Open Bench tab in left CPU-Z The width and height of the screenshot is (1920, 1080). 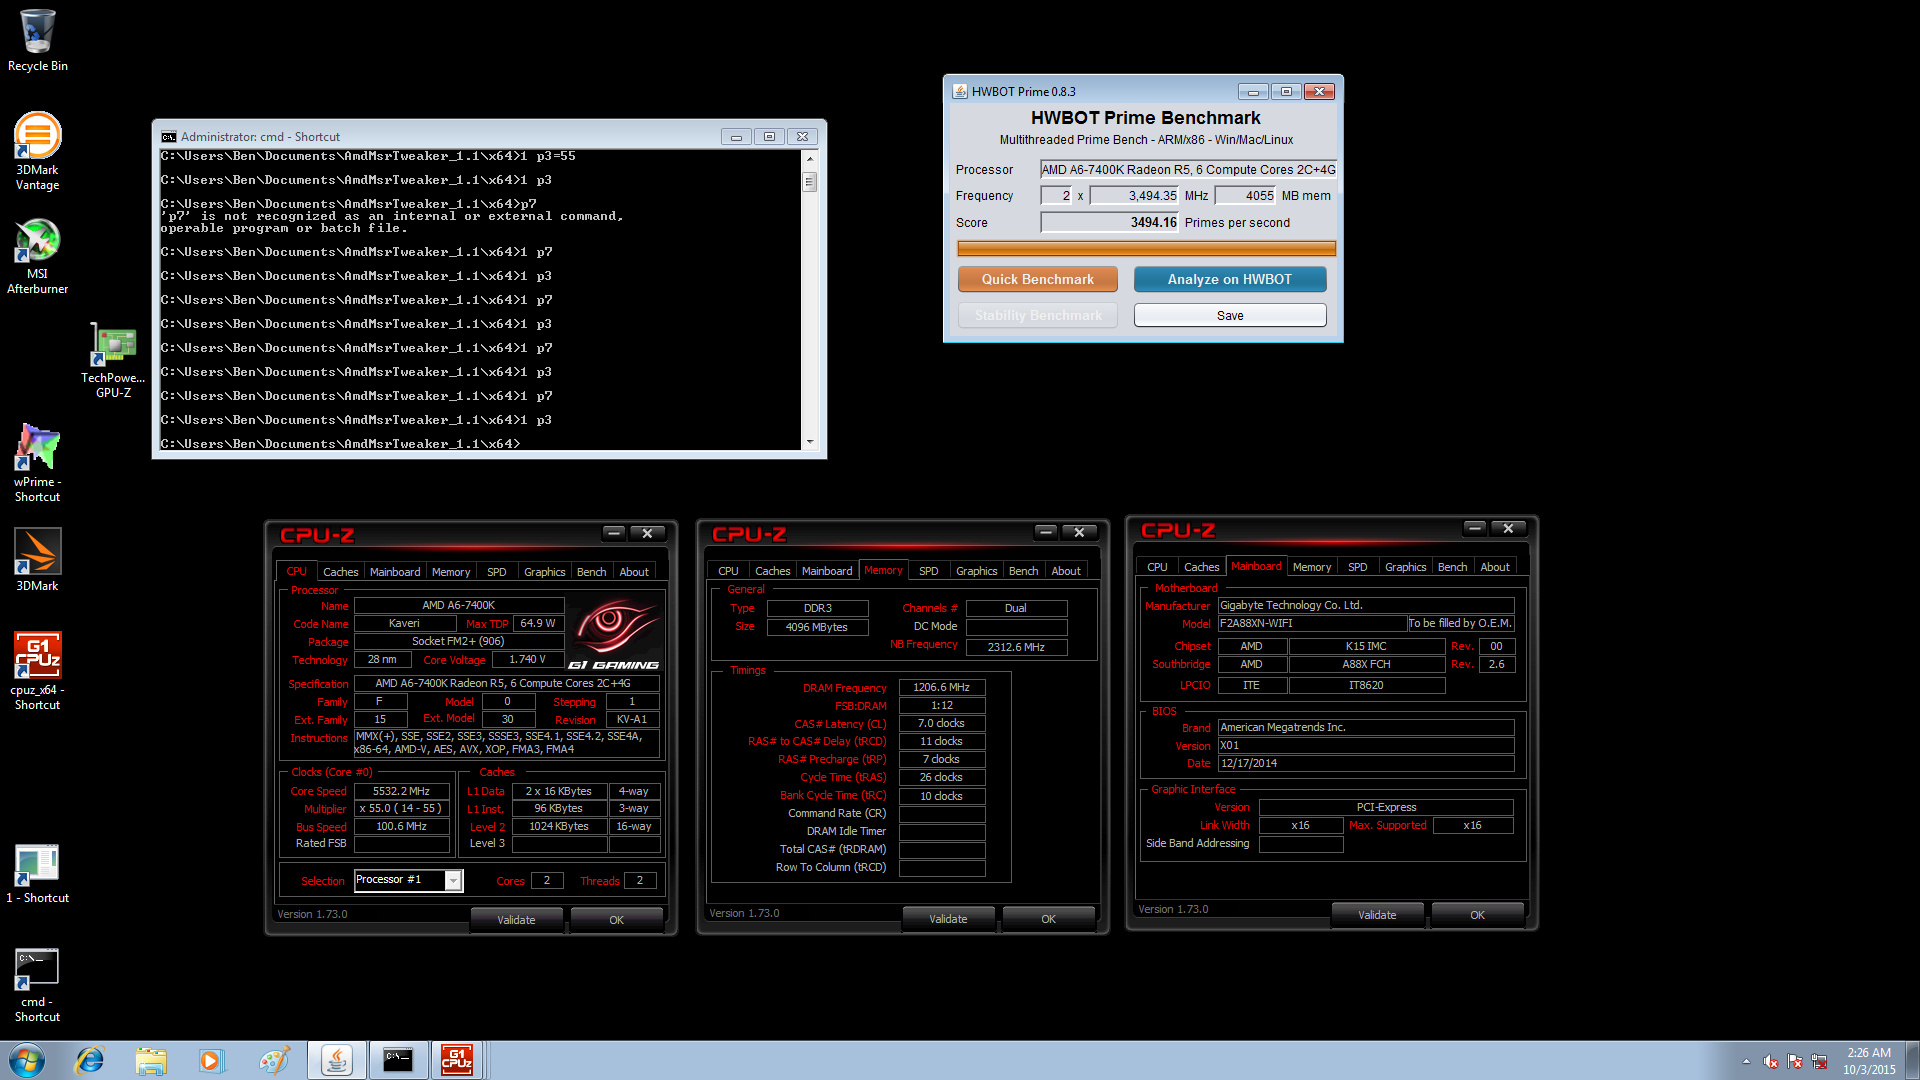(591, 572)
